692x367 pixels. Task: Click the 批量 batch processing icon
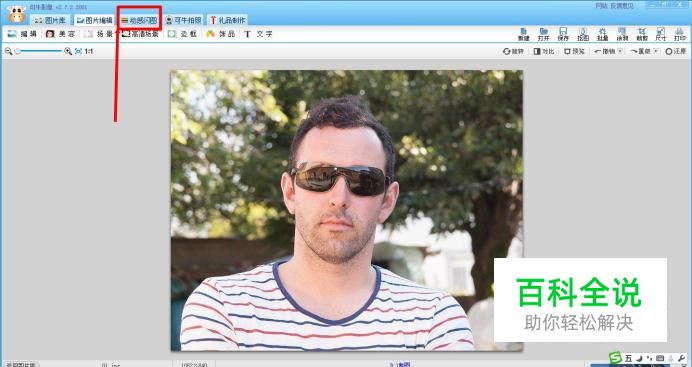click(602, 34)
